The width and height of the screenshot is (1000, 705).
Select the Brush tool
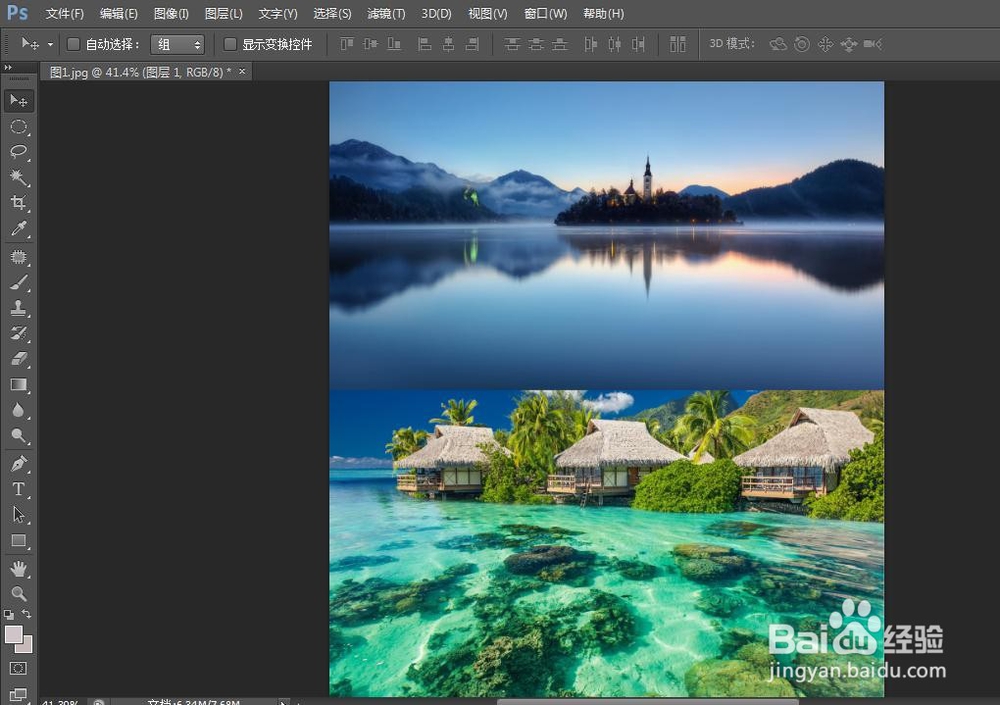click(x=18, y=282)
